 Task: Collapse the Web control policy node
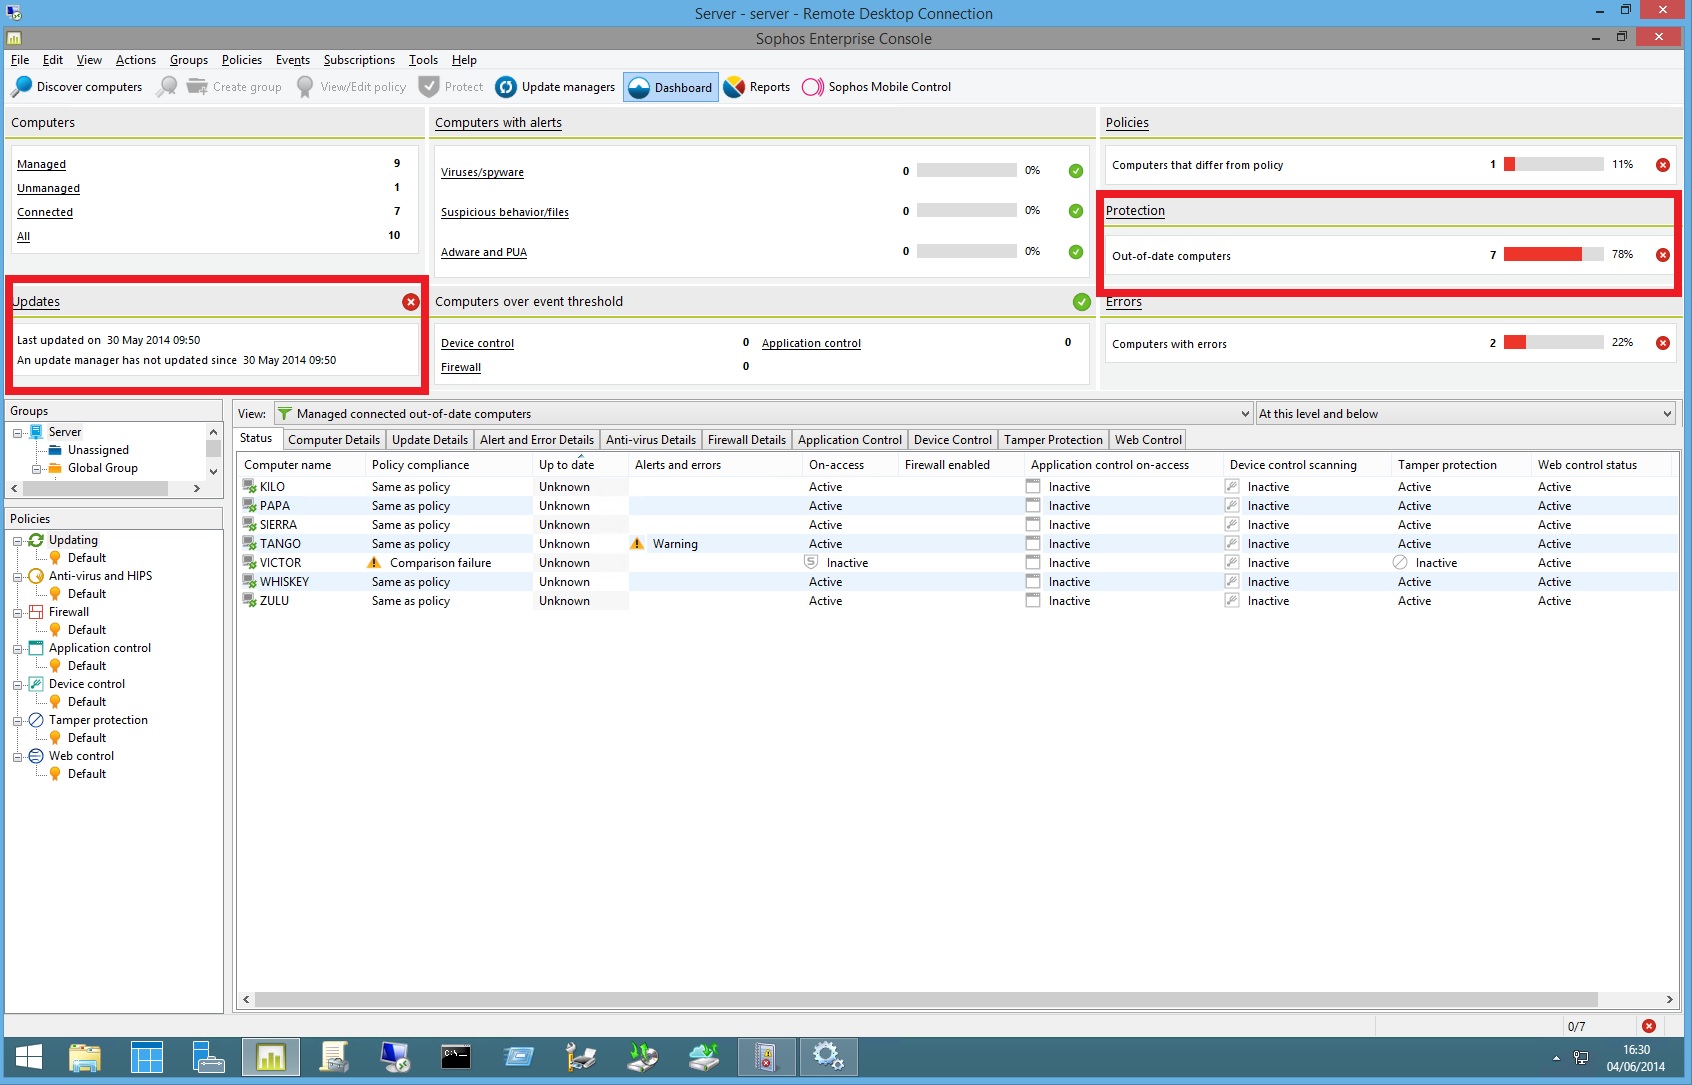point(18,757)
